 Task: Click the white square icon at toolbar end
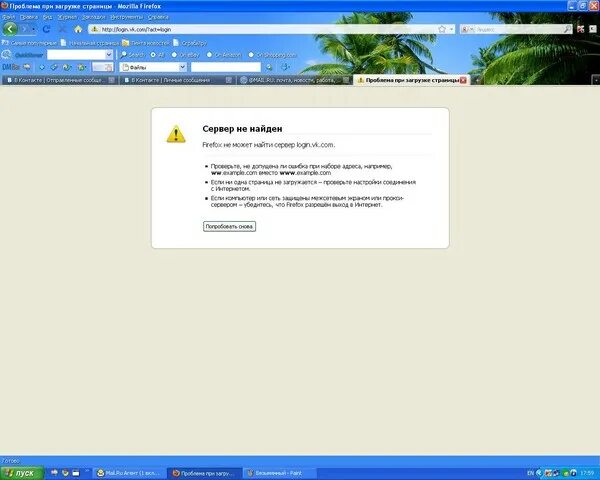(593, 29)
